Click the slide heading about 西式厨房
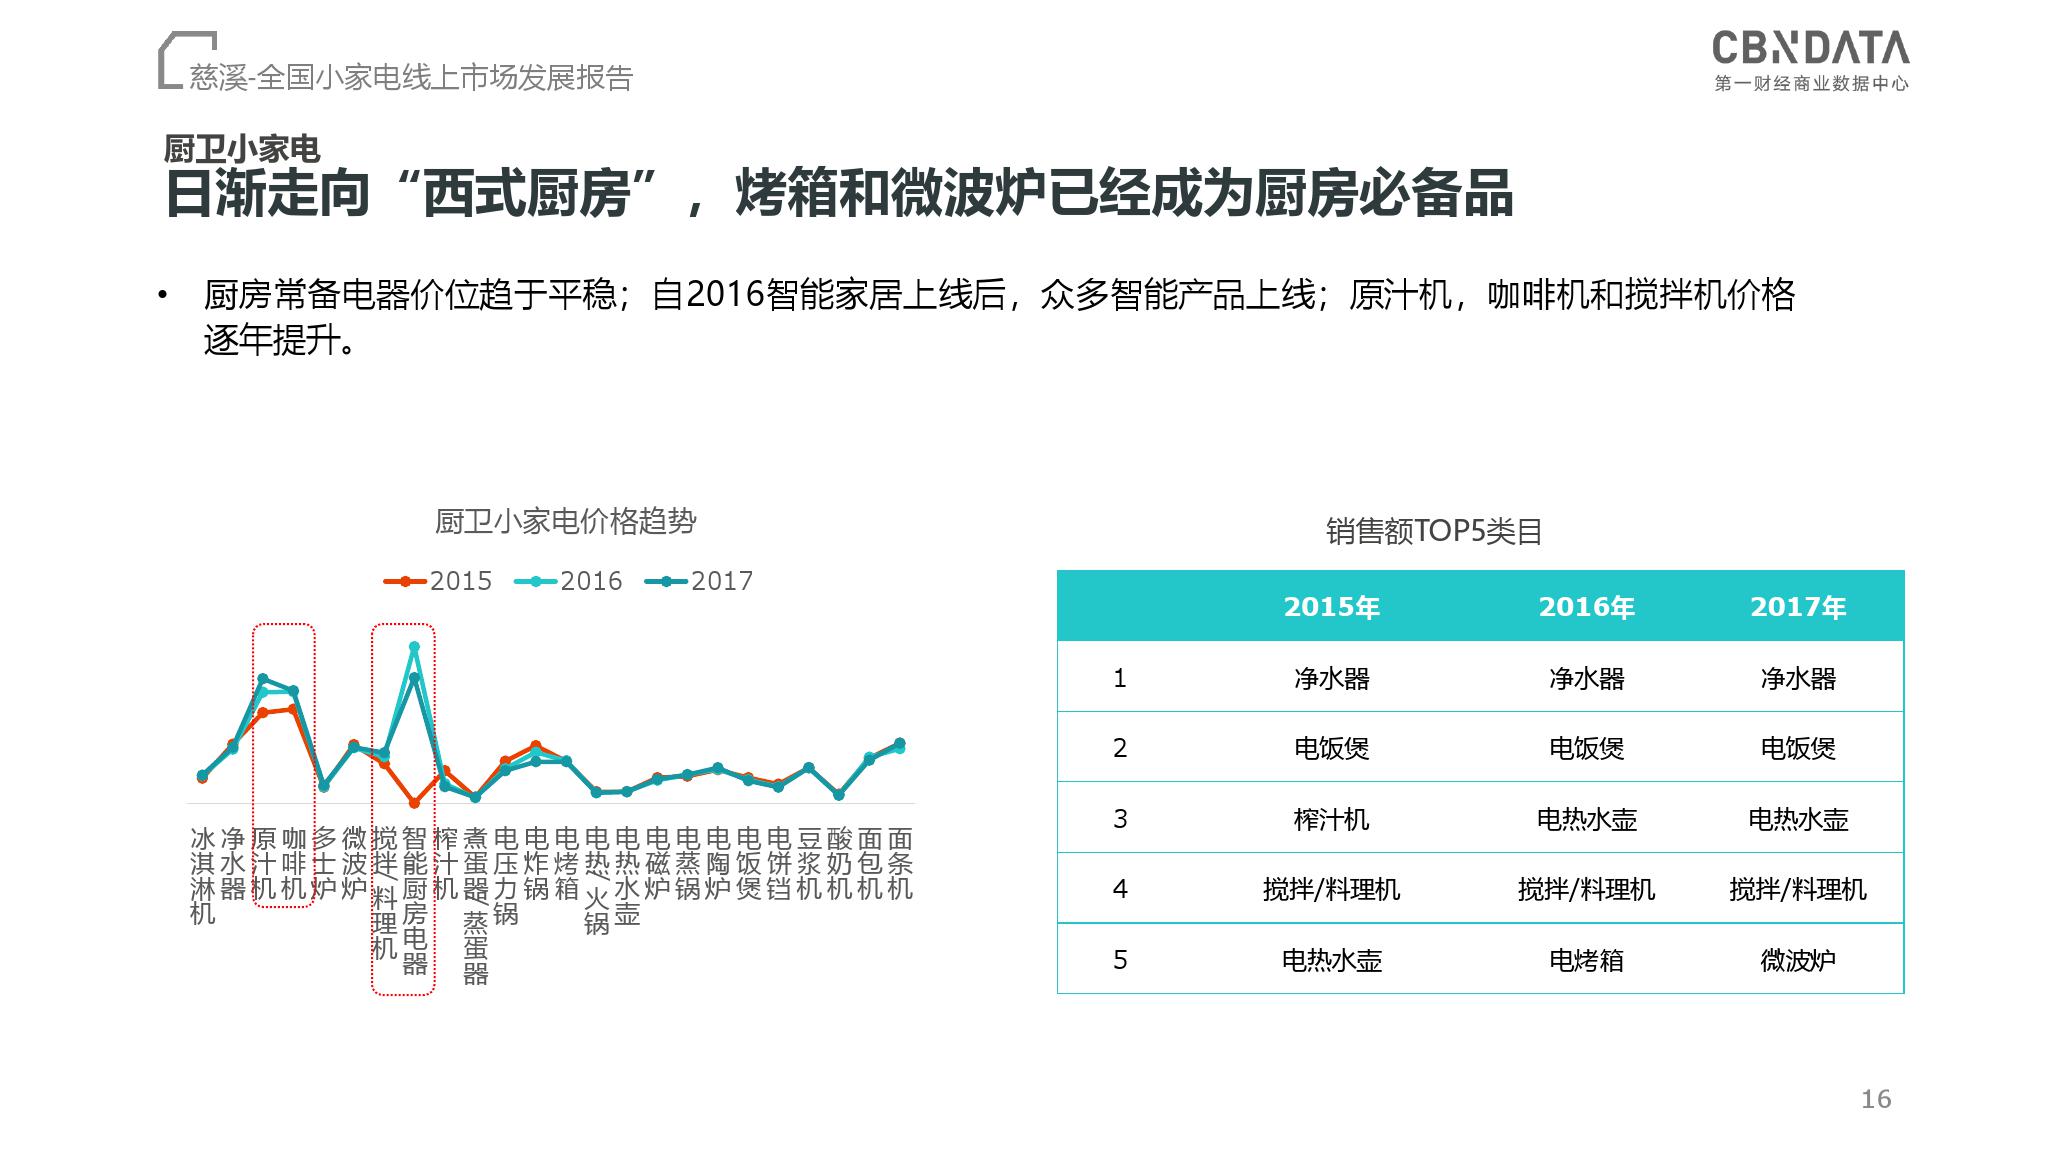Viewport: 2048px width, 1152px height. tap(838, 194)
